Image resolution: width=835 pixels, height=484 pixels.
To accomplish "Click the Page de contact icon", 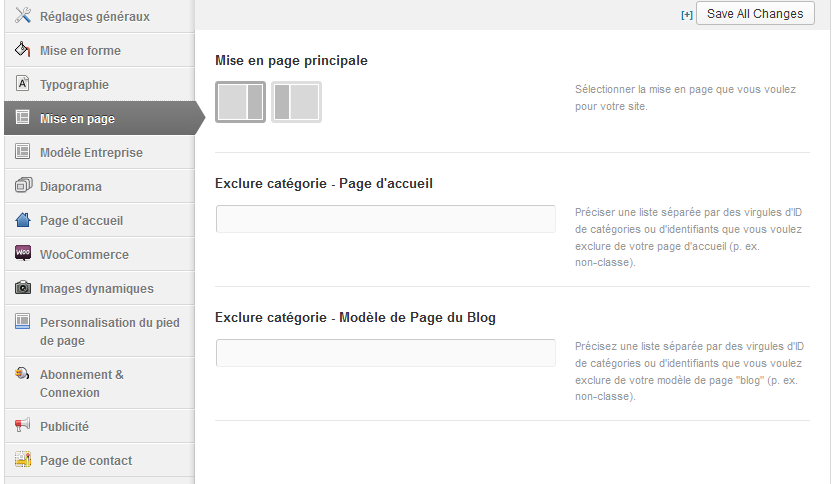I will pos(23,460).
